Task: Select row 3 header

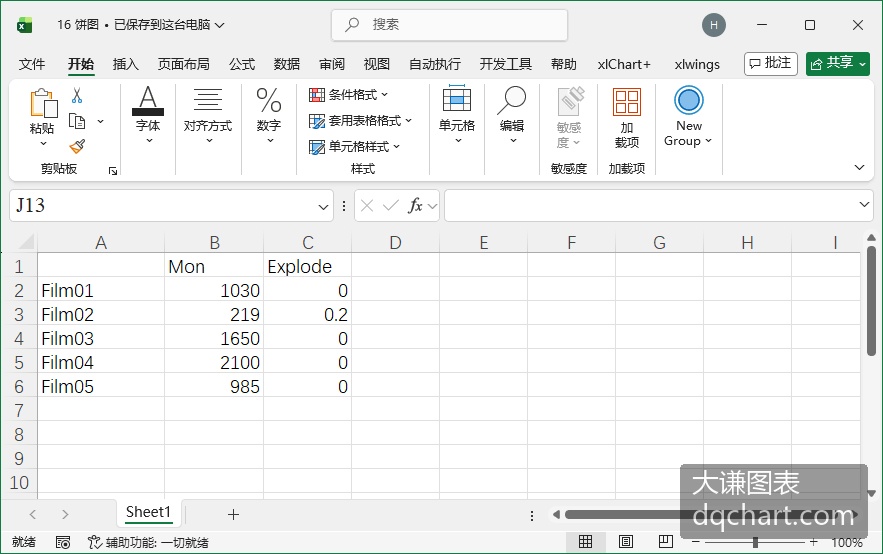Action: point(19,314)
